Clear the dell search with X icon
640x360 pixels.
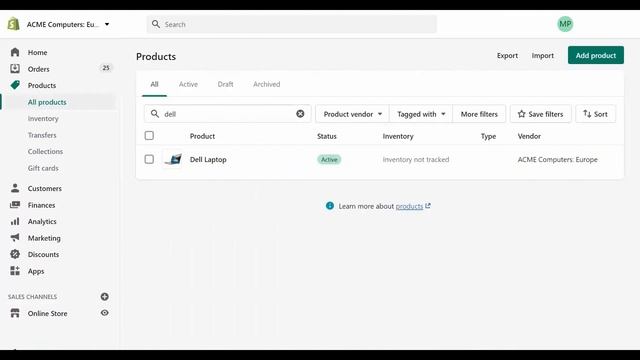pos(300,114)
